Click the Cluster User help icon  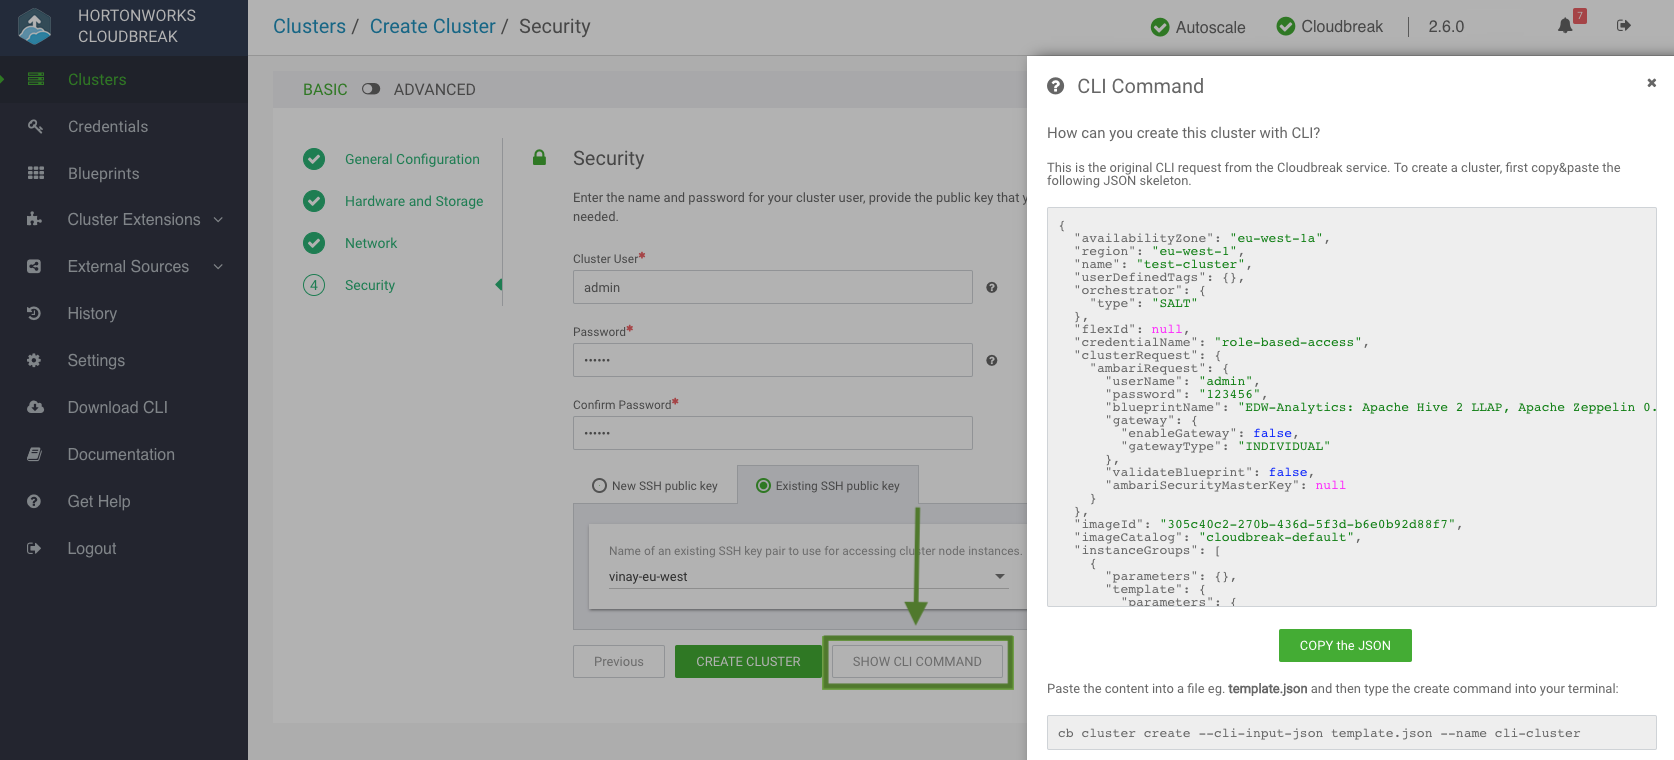tap(992, 287)
